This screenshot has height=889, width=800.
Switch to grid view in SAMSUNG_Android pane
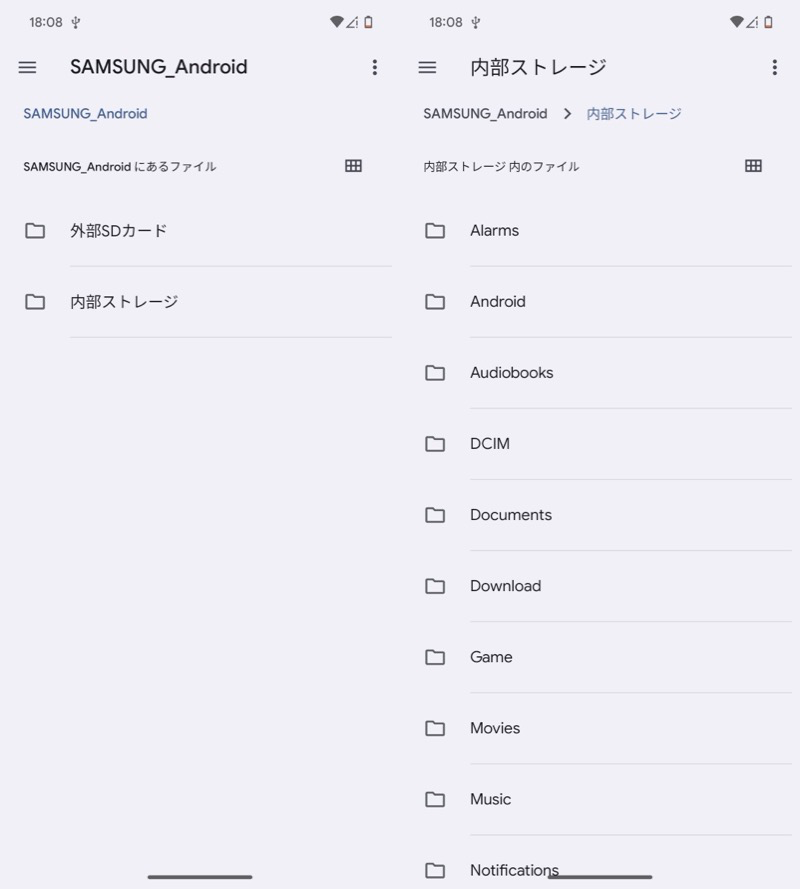353,166
